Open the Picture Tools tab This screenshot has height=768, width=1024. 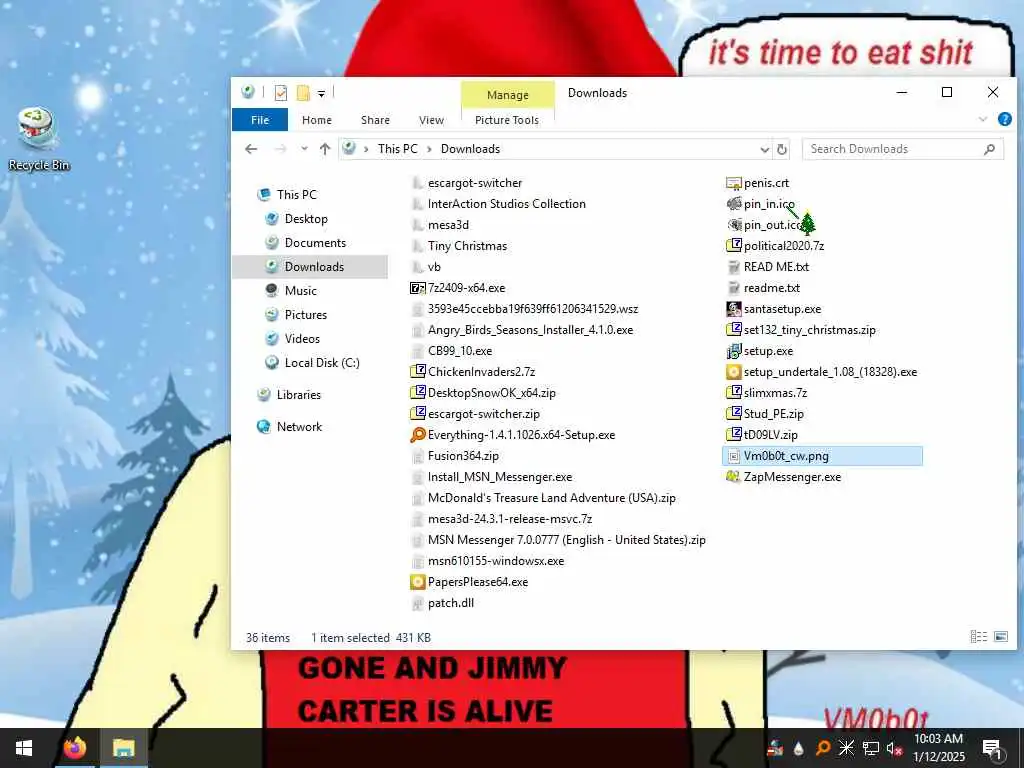[507, 120]
